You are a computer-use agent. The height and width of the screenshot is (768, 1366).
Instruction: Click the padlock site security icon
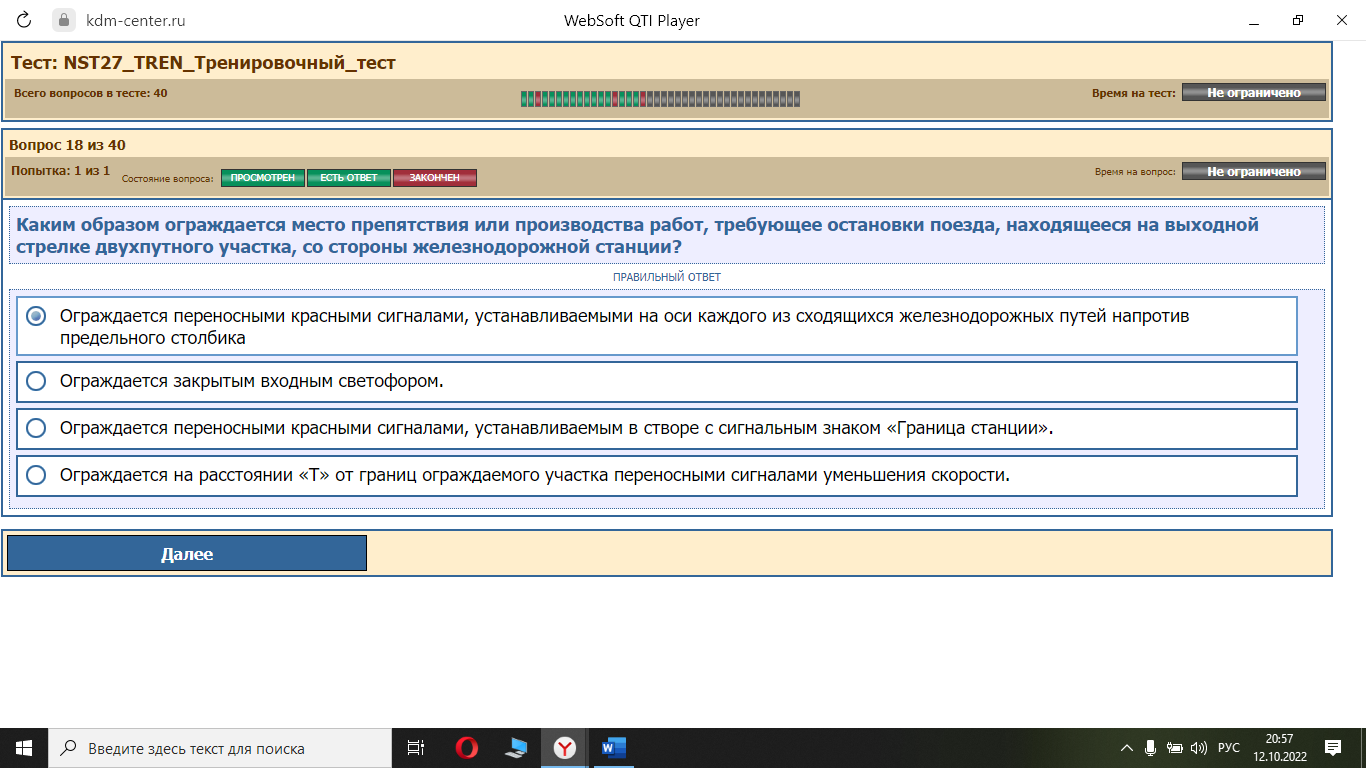point(63,20)
